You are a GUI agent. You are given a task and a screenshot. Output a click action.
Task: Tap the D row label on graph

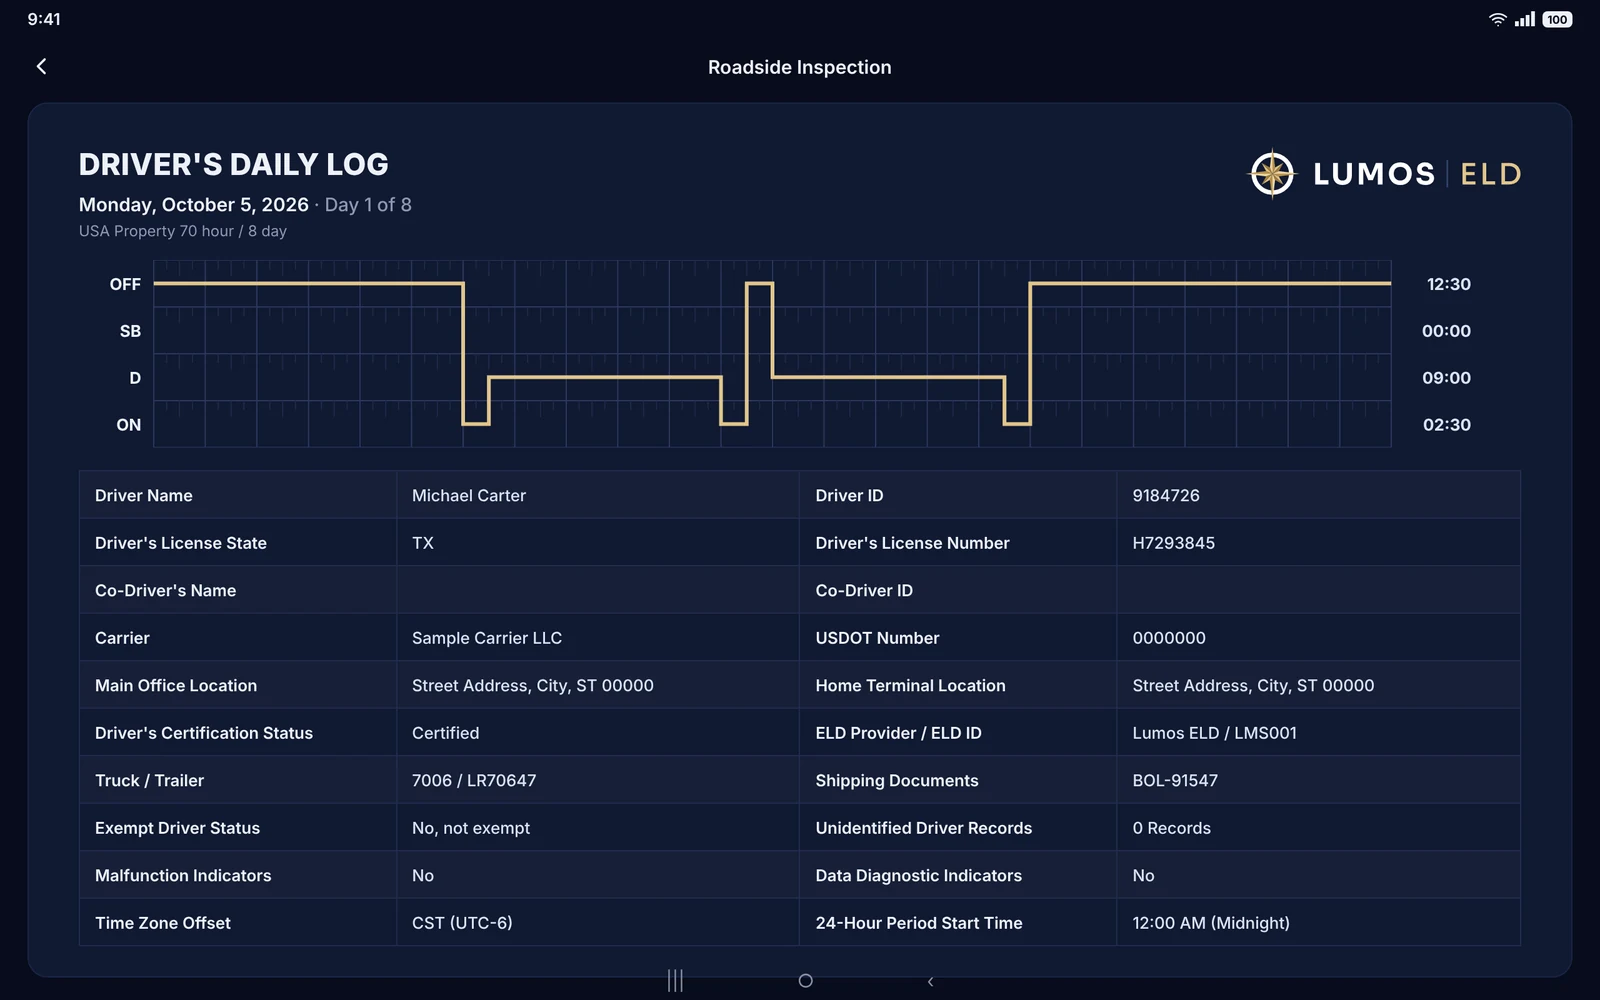click(135, 378)
